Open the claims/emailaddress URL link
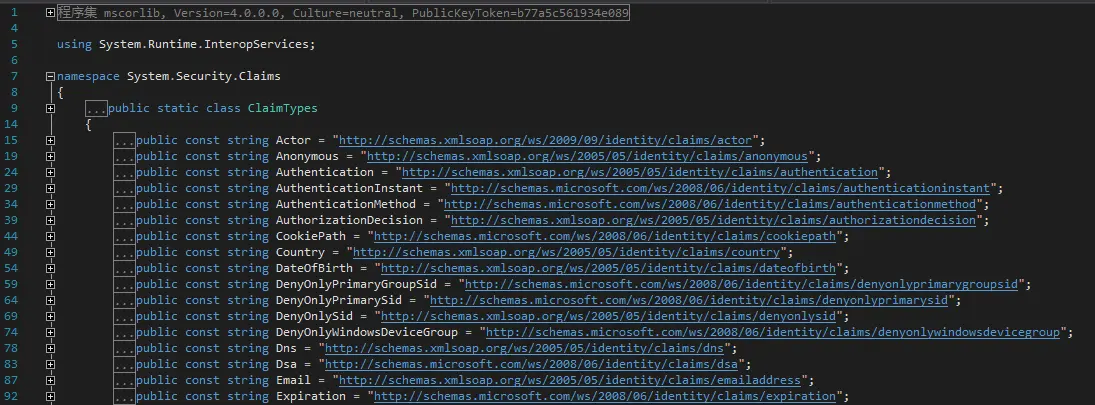Screen dimensions: 1095x405 [570, 381]
